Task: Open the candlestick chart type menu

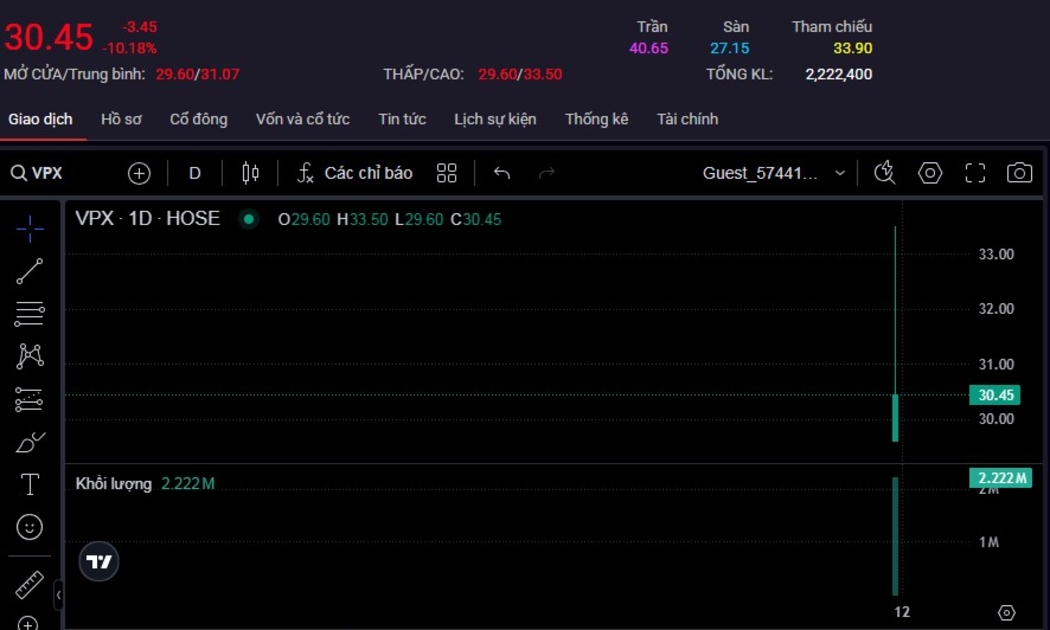Action: coord(250,173)
